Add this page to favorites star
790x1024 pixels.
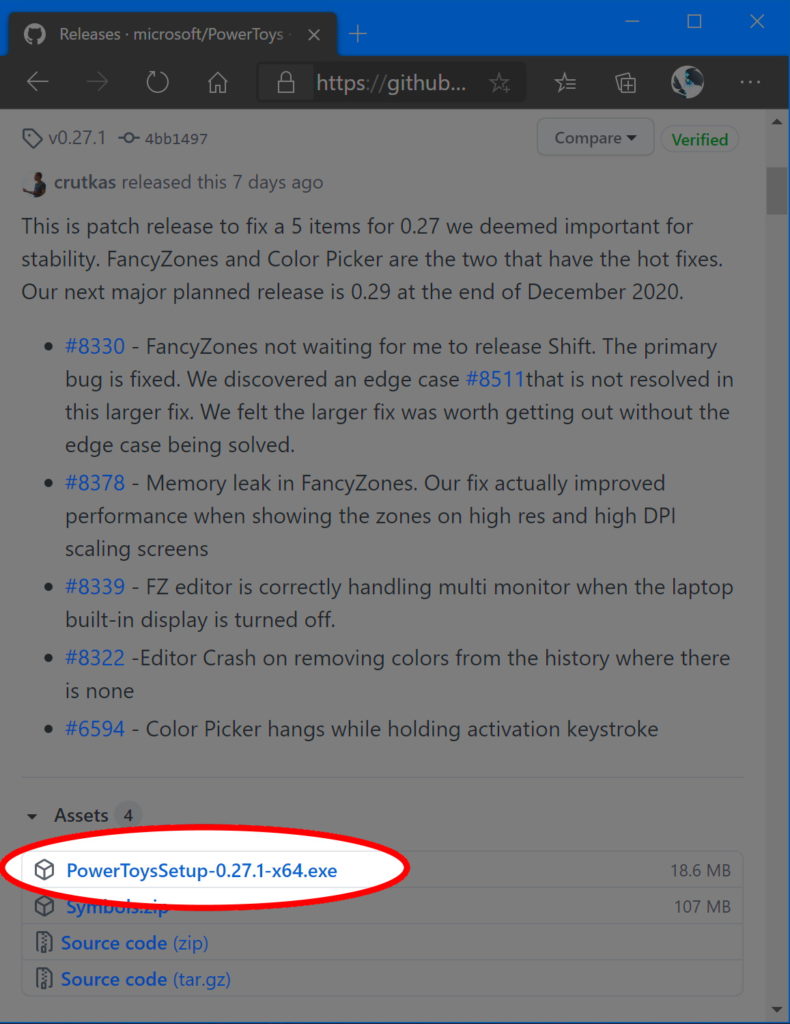click(x=499, y=83)
